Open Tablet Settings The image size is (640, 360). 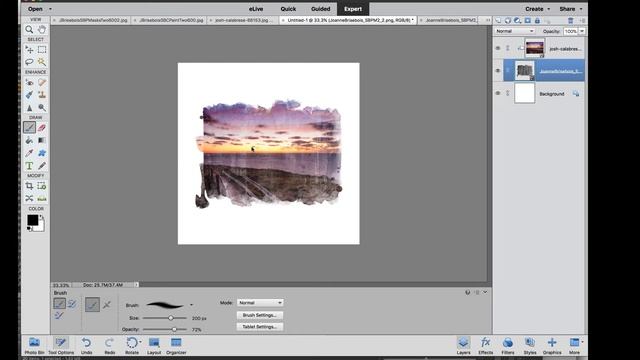click(260, 327)
